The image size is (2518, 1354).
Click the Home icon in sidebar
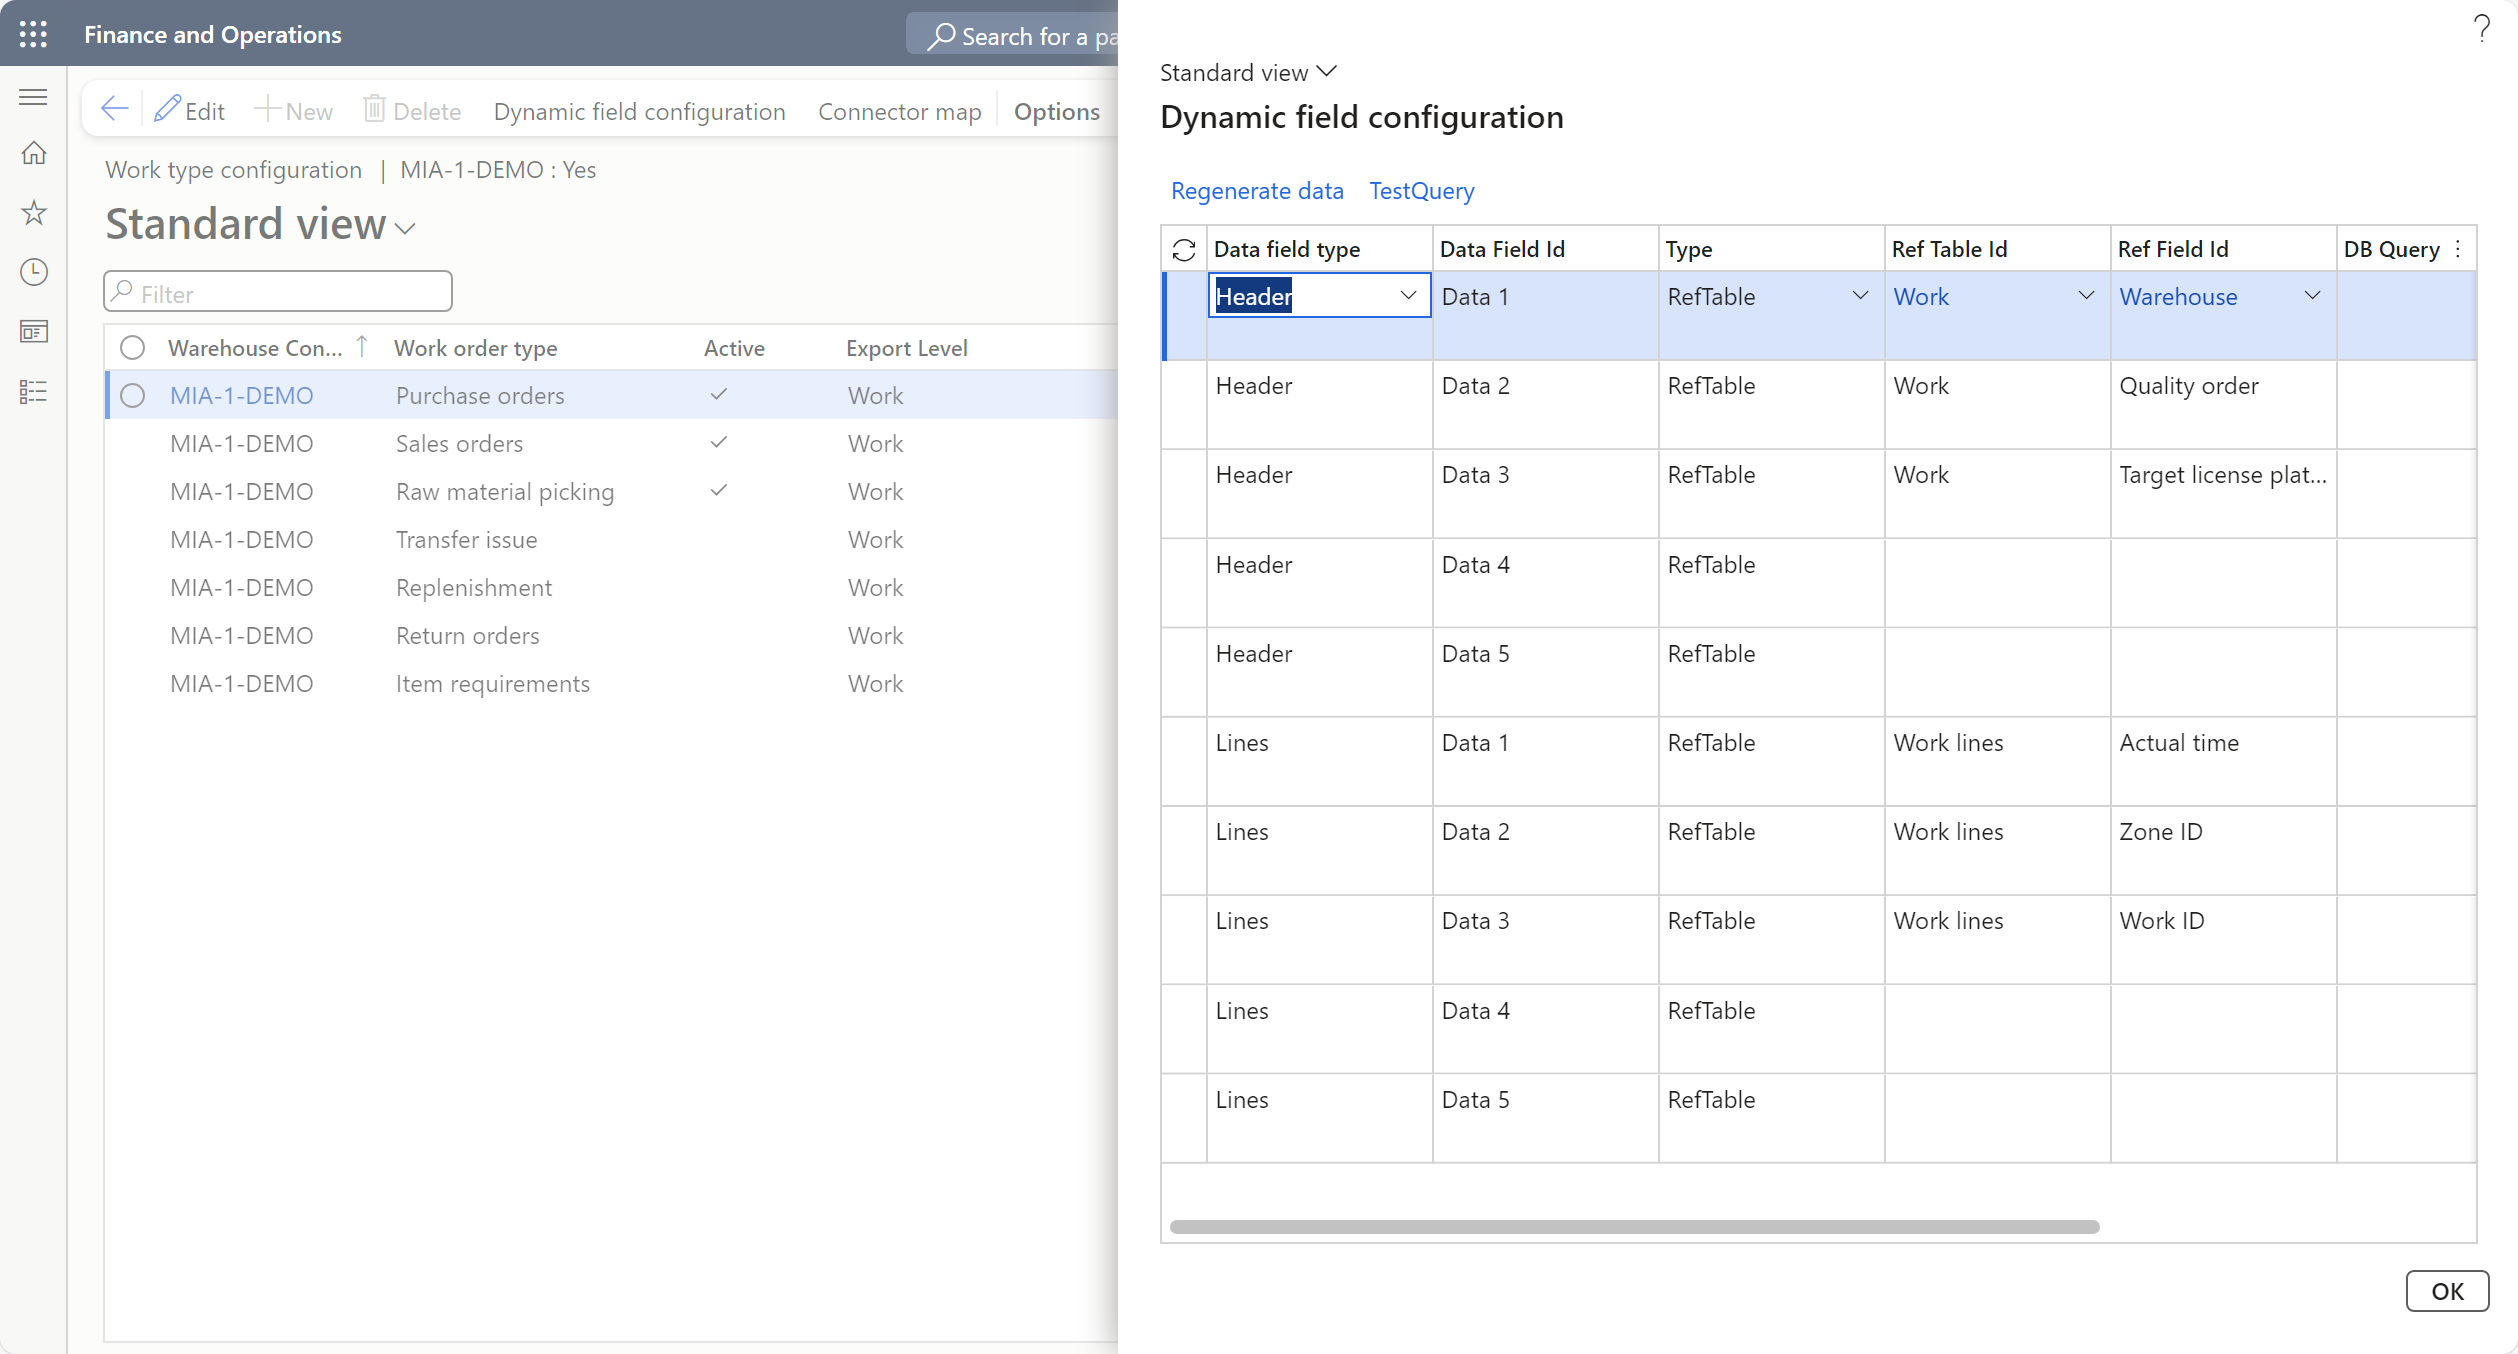34,153
